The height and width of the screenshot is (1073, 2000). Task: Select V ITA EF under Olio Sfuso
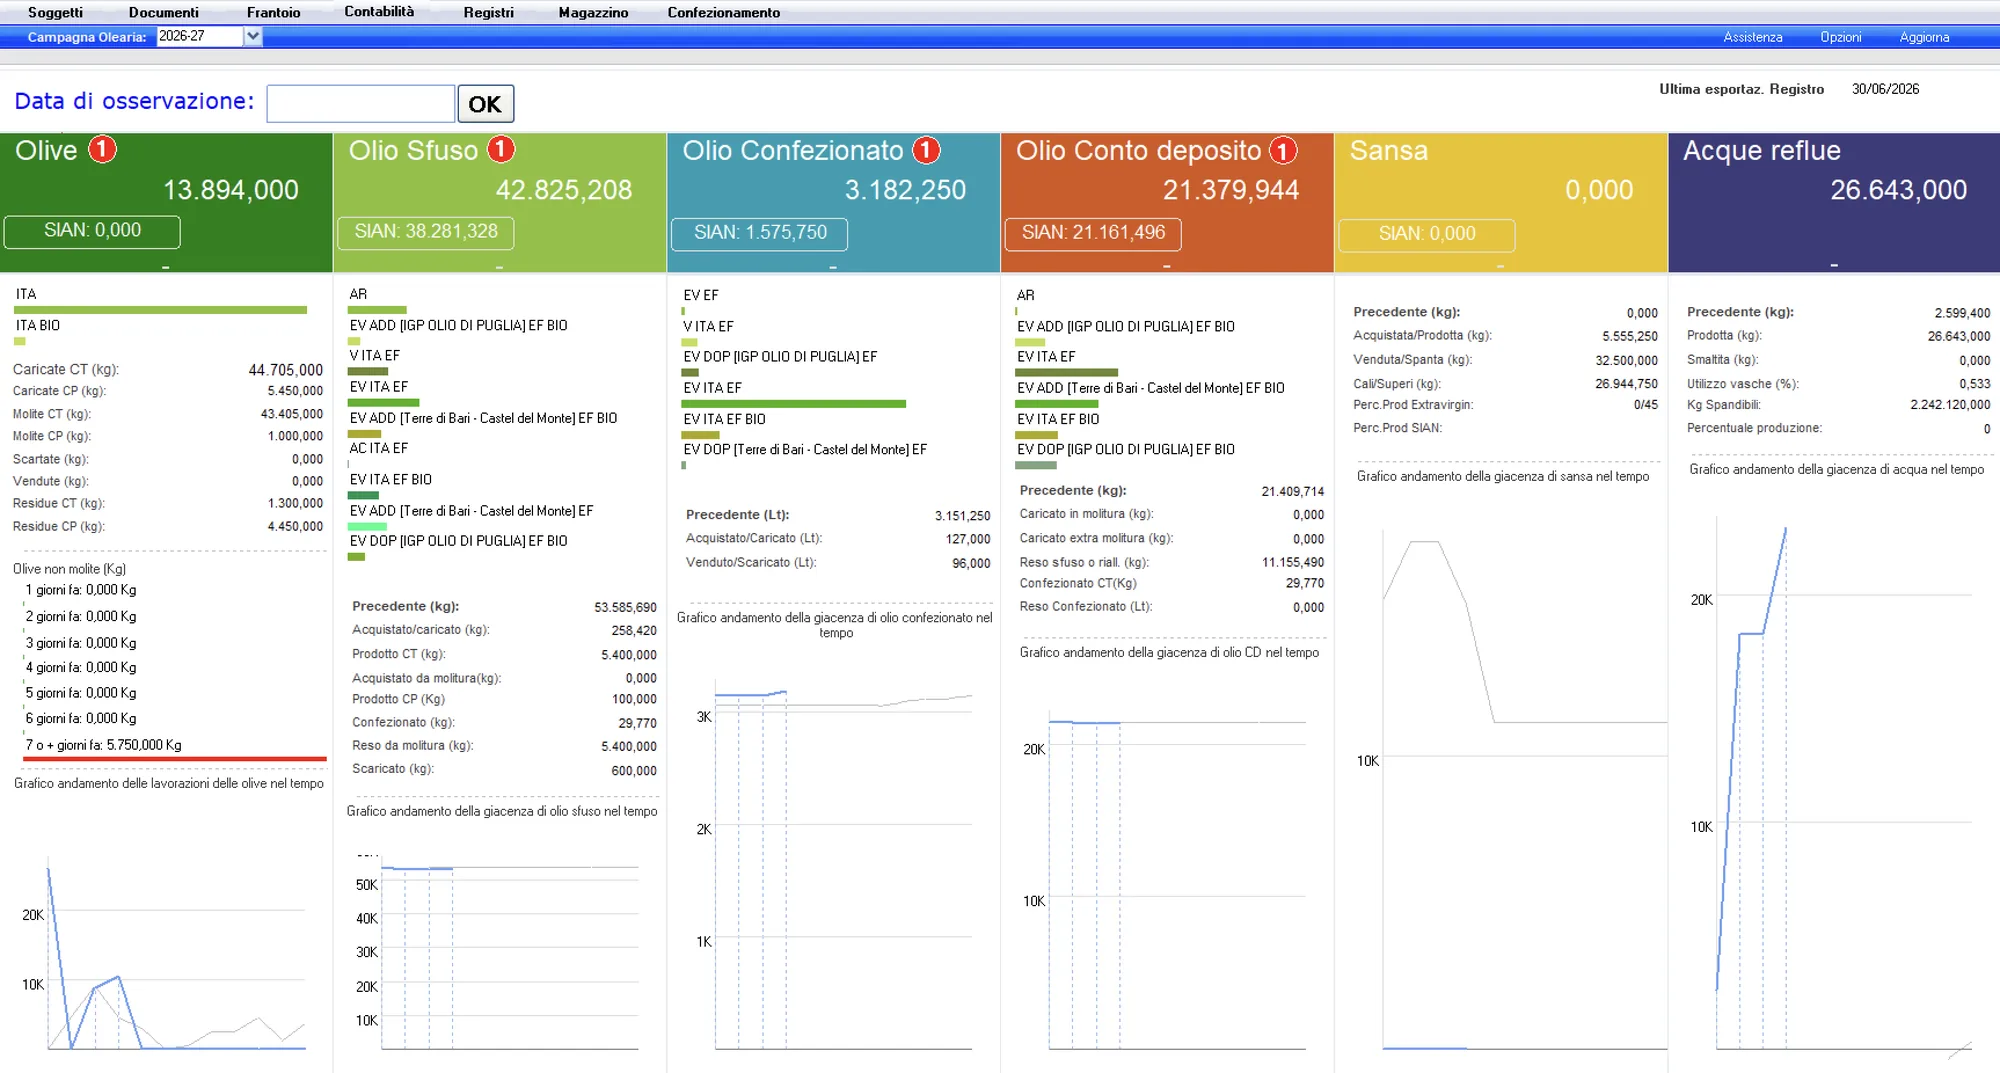[374, 356]
